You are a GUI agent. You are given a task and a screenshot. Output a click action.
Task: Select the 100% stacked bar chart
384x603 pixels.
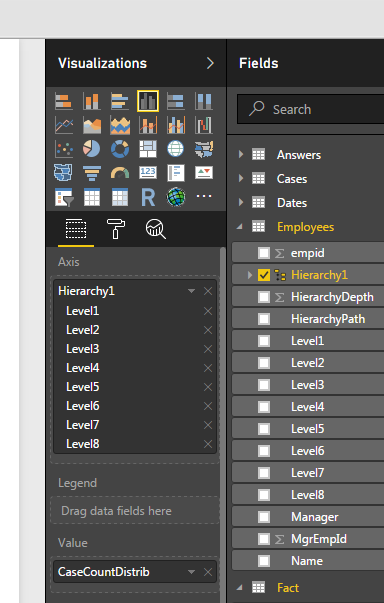coord(176,101)
